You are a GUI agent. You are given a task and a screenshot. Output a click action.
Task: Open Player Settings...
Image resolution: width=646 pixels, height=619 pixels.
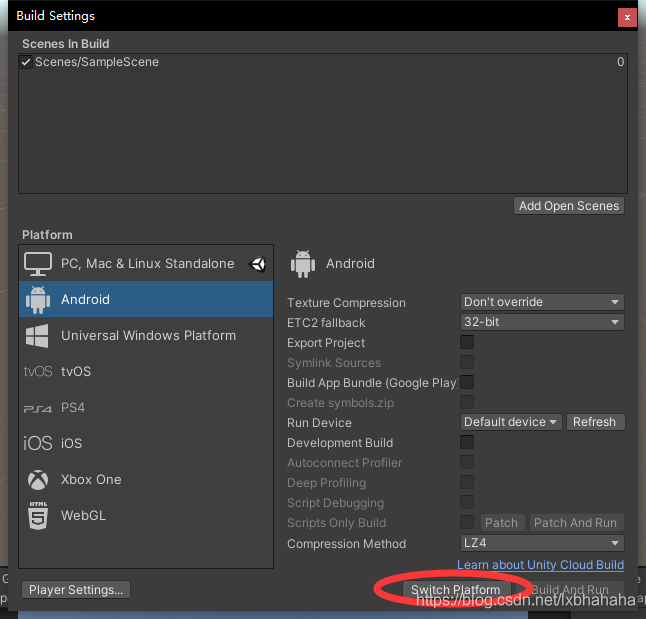point(76,590)
